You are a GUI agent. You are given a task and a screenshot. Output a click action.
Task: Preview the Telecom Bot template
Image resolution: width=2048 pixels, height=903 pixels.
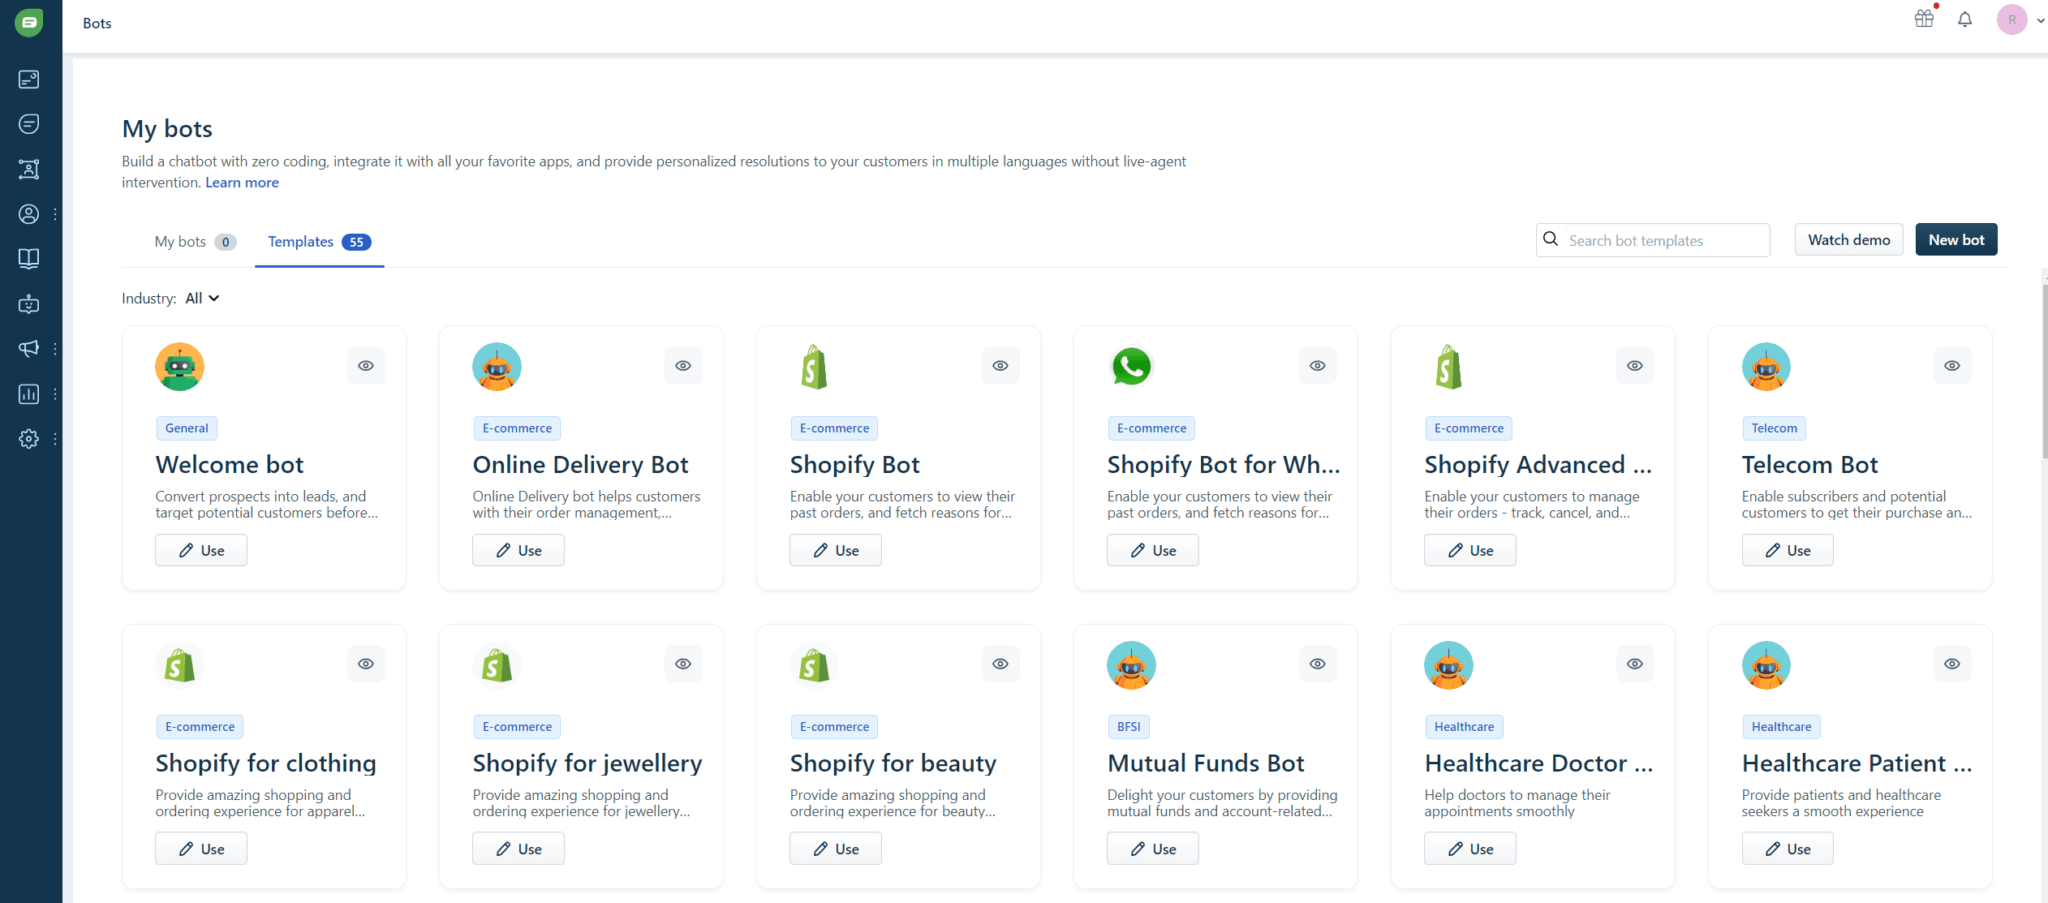click(1951, 365)
